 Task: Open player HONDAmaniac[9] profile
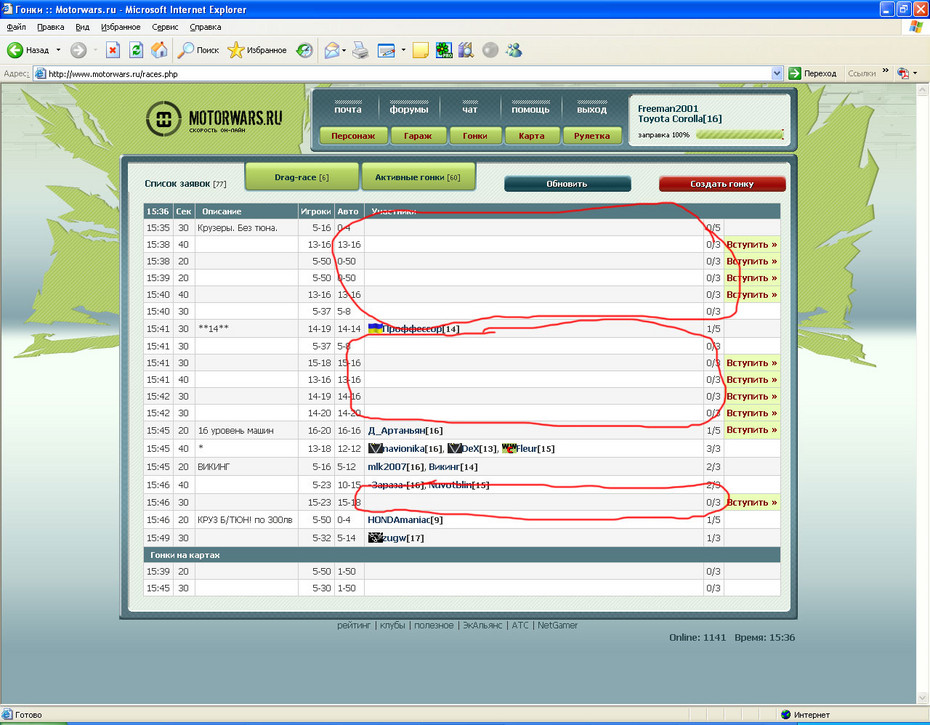click(405, 520)
